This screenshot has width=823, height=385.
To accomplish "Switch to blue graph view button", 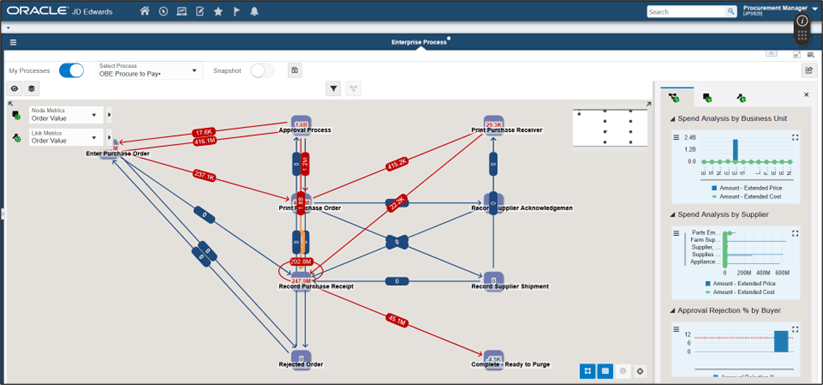I will (587, 371).
